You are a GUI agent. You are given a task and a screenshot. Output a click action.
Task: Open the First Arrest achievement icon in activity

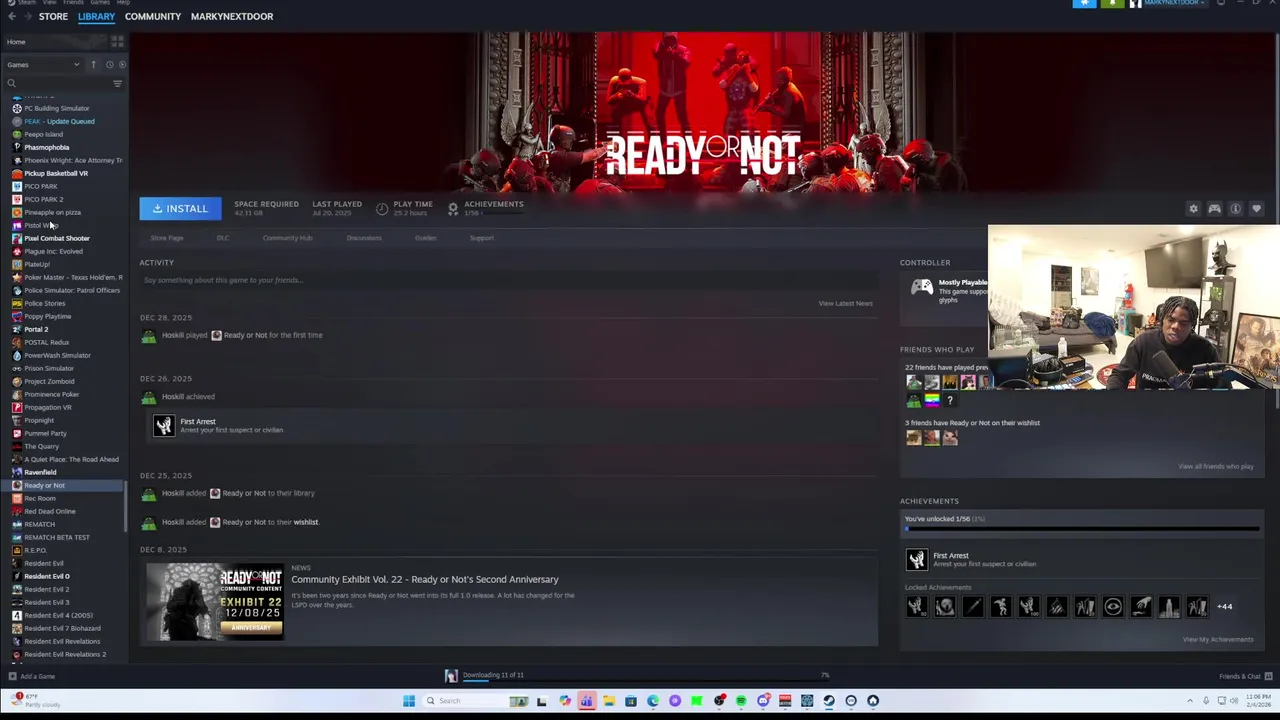[163, 426]
